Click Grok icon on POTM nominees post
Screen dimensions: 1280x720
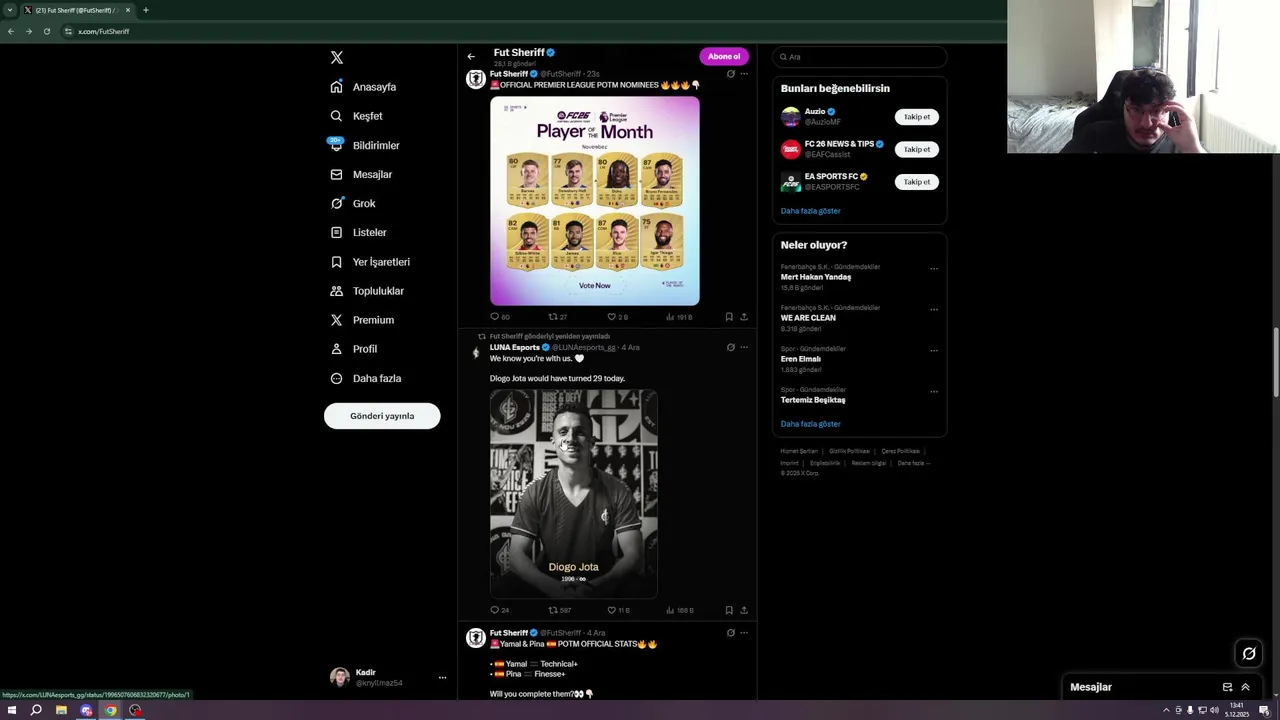coord(730,74)
